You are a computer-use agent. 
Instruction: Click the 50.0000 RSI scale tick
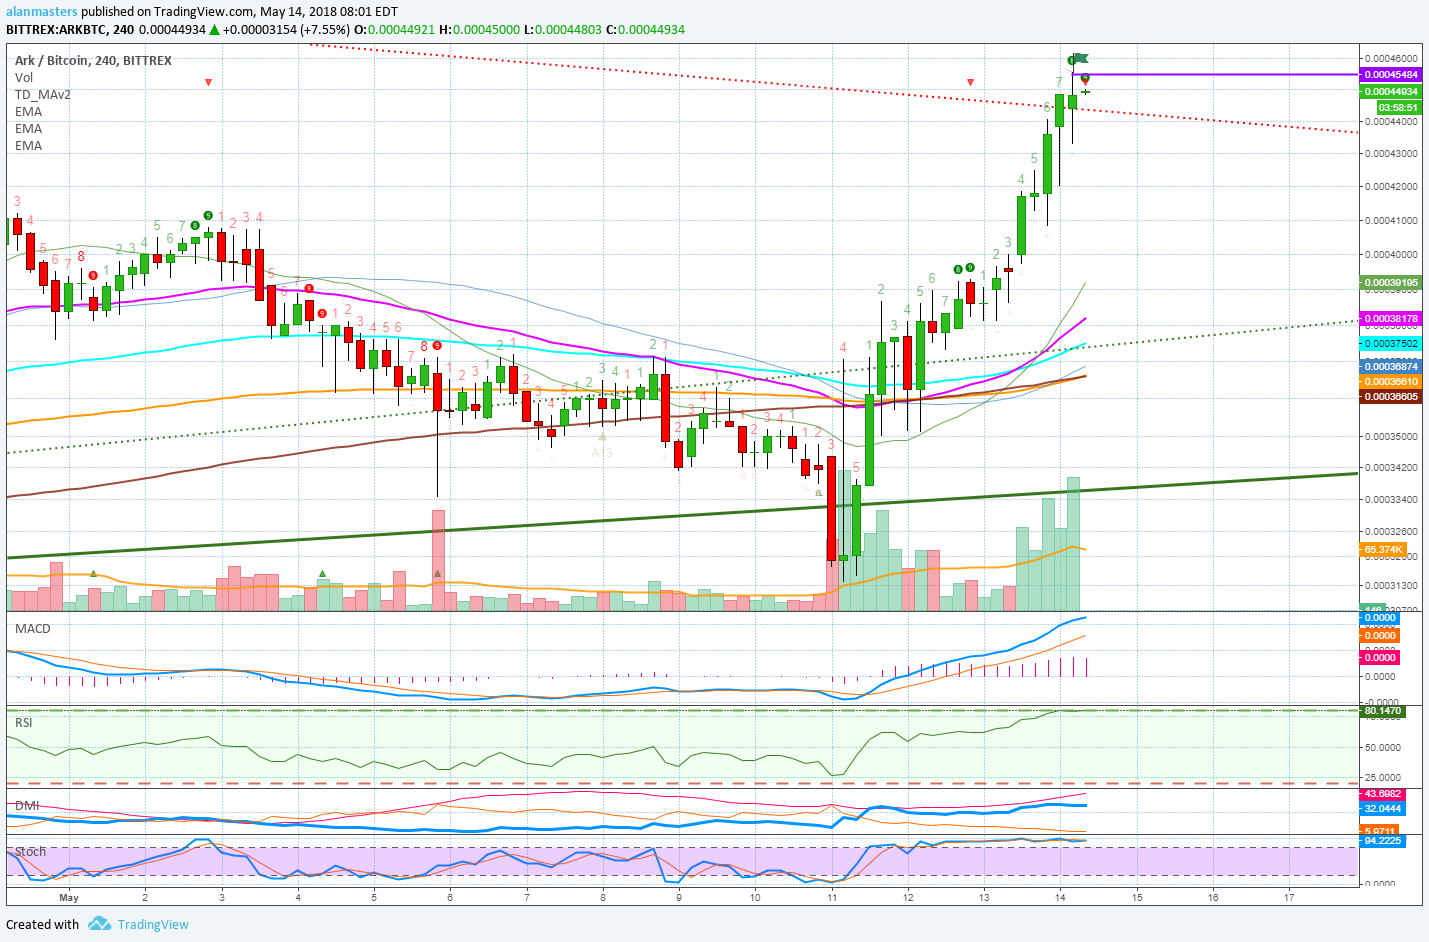pyautogui.click(x=1383, y=747)
